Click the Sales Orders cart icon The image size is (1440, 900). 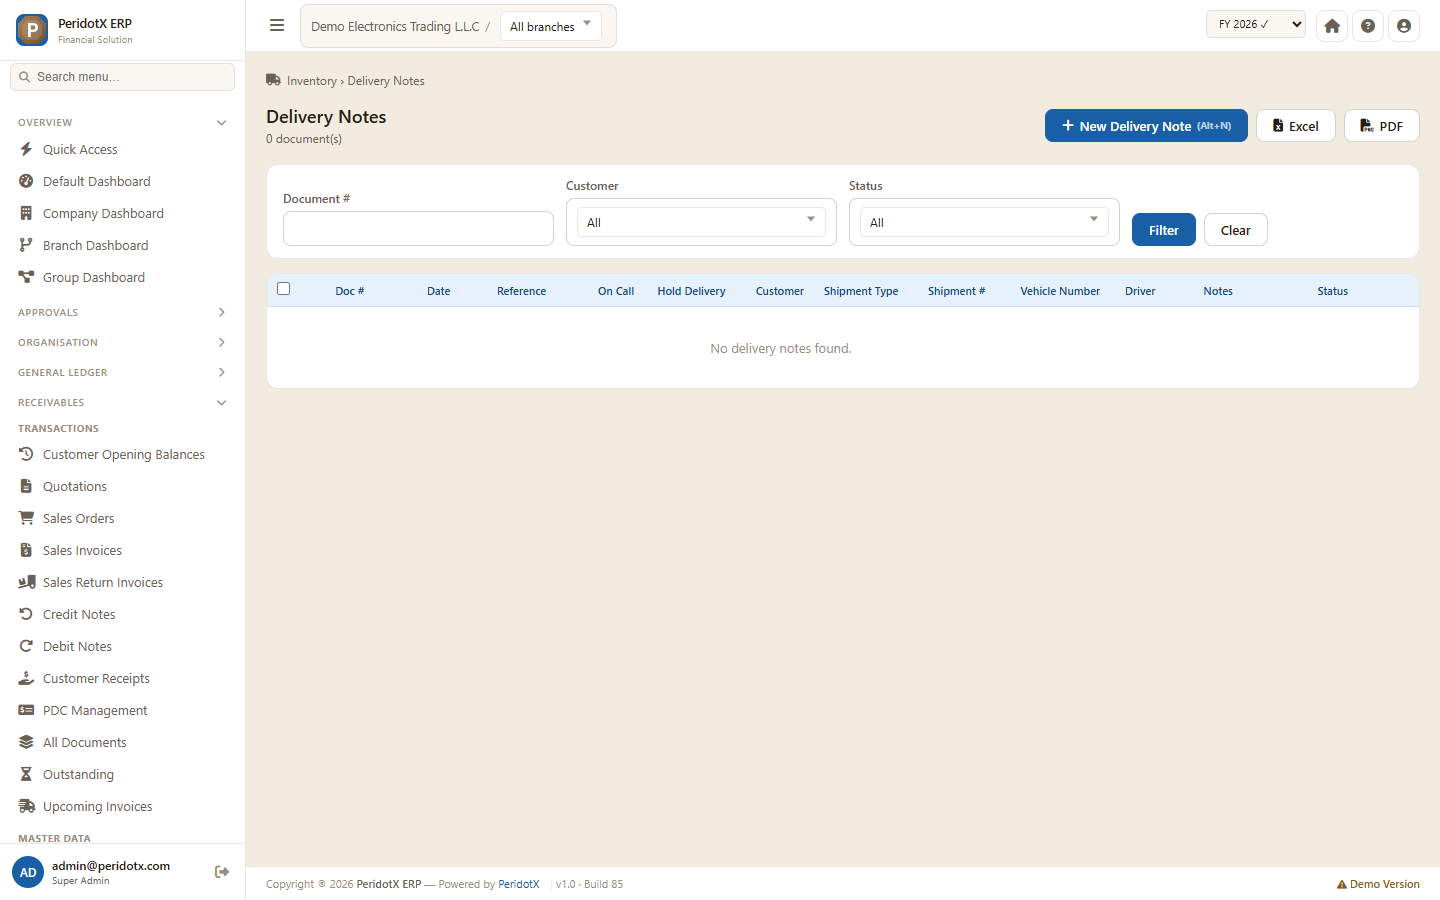26,518
